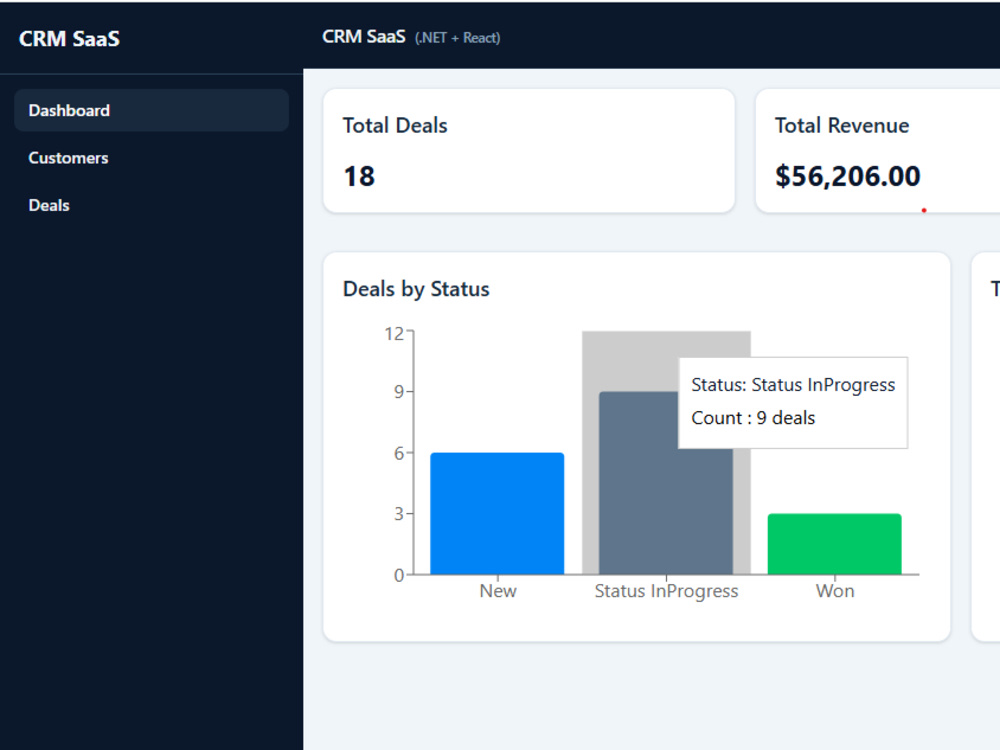The image size is (1000, 750).
Task: Click the Deals by Status chart title
Action: [416, 289]
